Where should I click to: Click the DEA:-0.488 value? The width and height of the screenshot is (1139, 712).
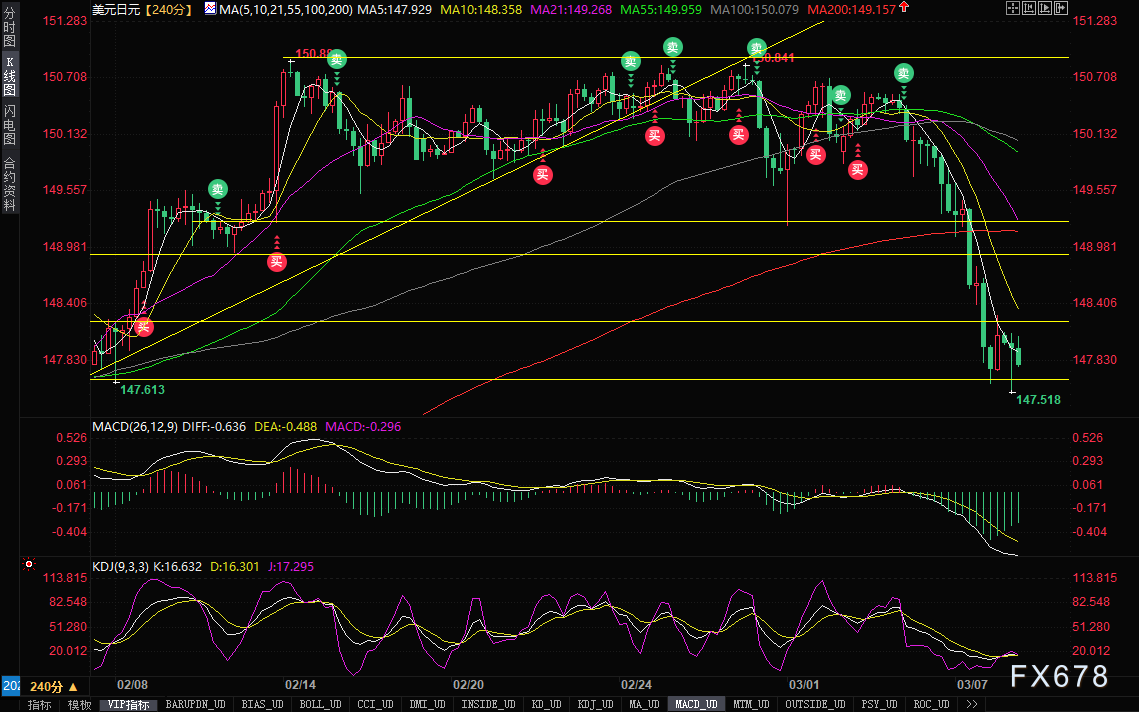[285, 426]
